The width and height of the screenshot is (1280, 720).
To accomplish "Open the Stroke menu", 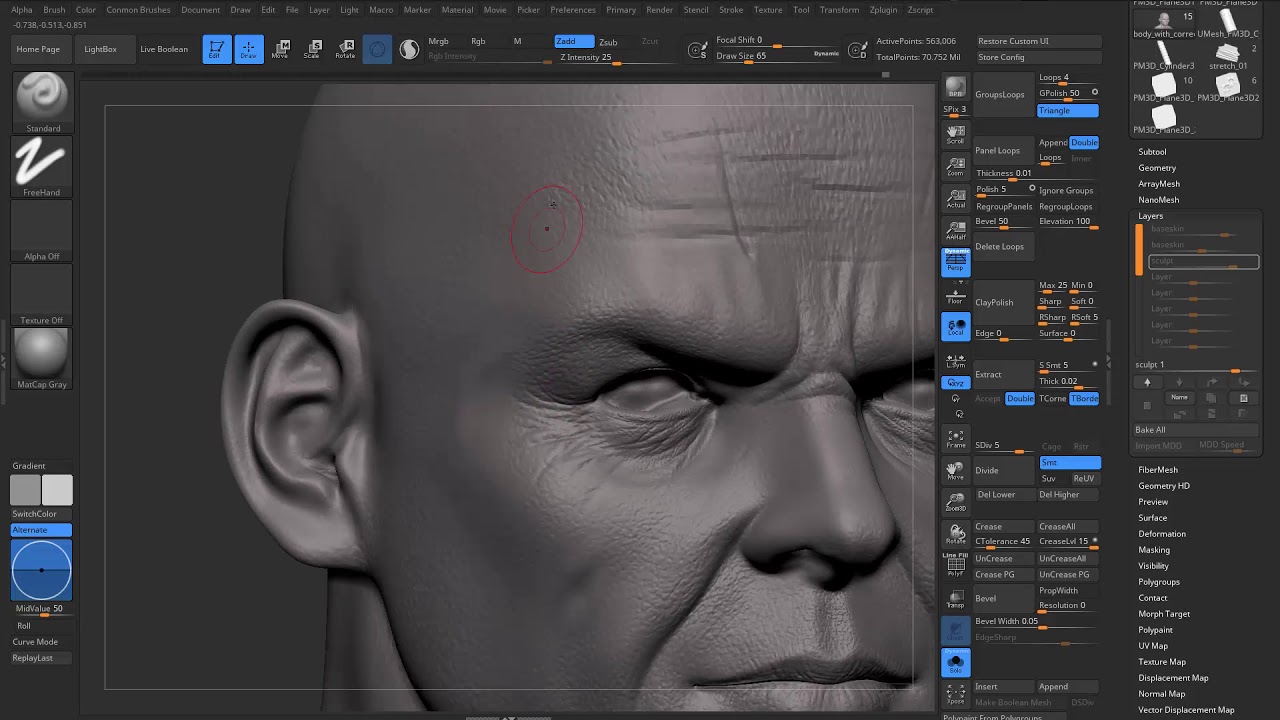I will pos(731,10).
